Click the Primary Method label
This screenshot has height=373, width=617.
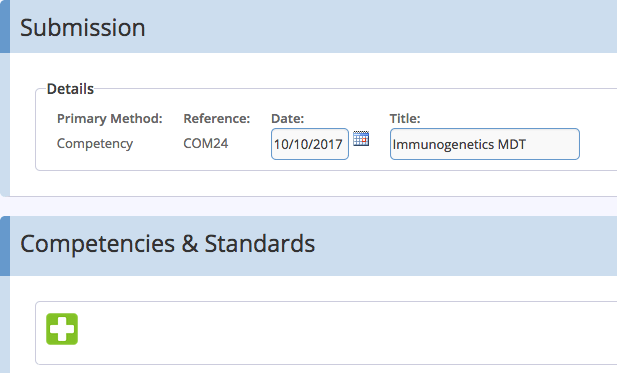[x=110, y=118]
